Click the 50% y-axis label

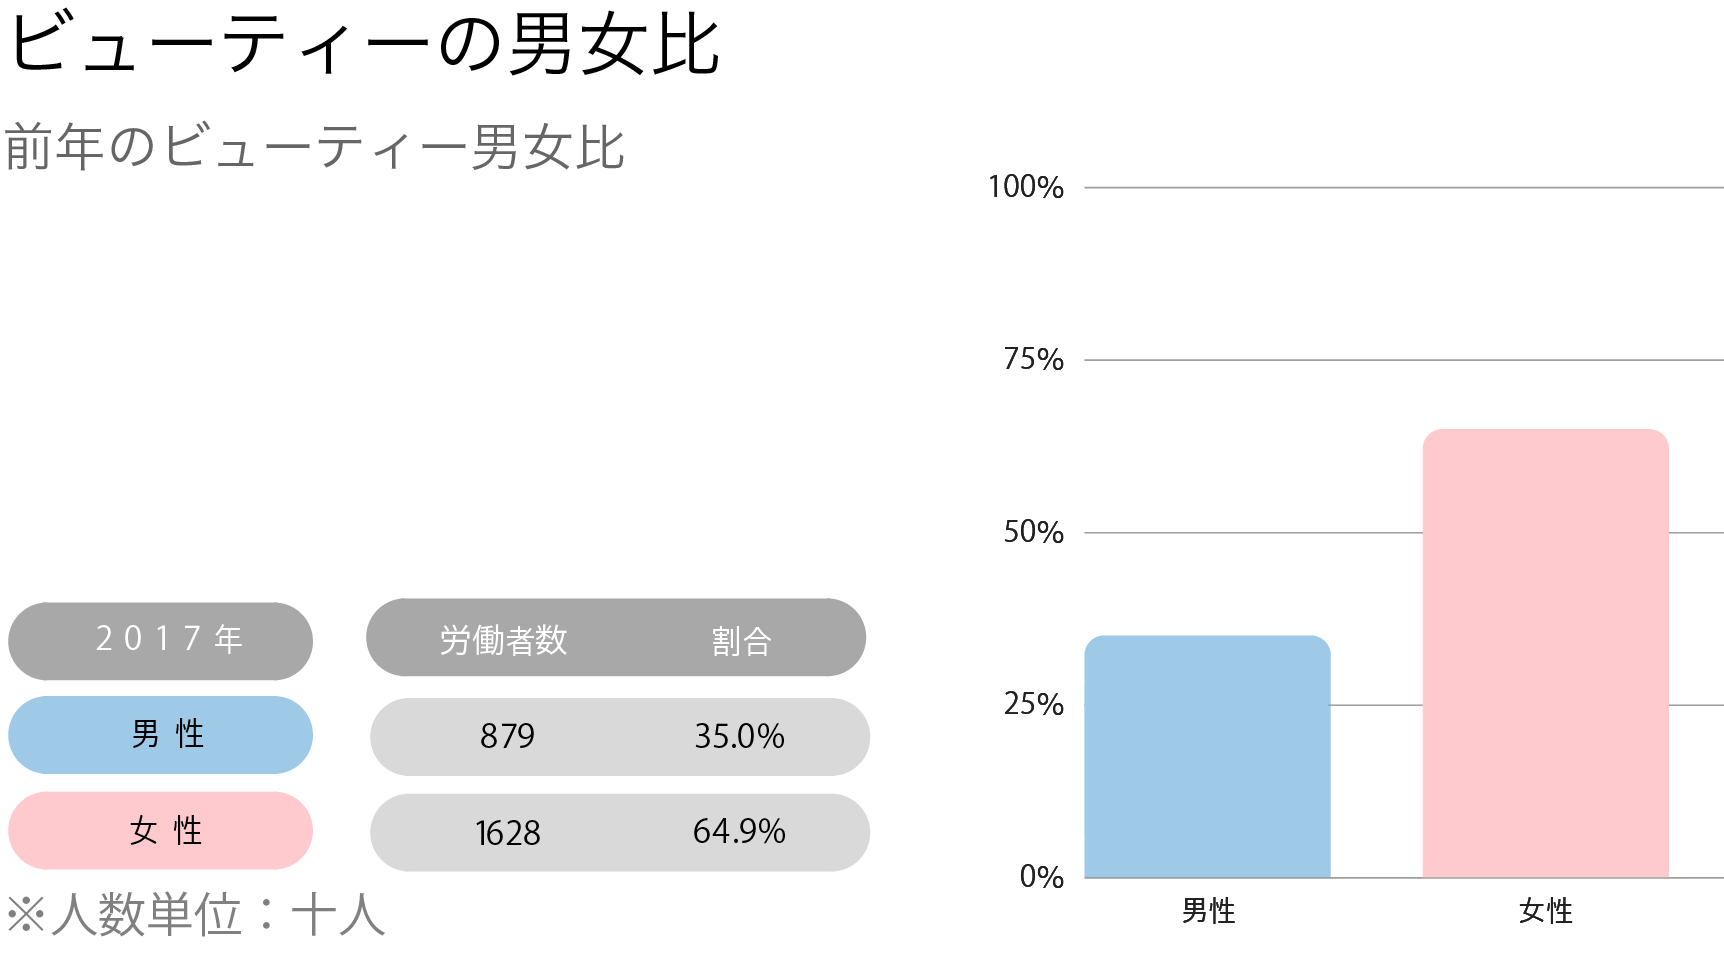[x=1034, y=532]
